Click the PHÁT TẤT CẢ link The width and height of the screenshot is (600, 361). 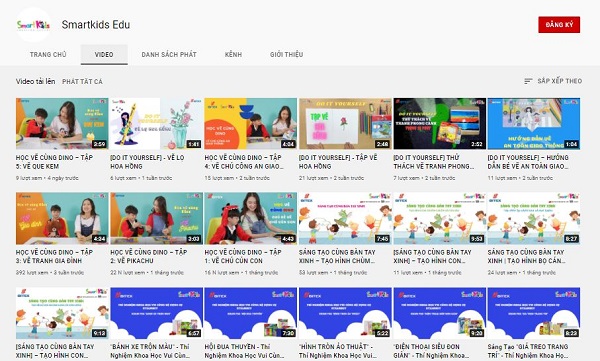pyautogui.click(x=82, y=82)
